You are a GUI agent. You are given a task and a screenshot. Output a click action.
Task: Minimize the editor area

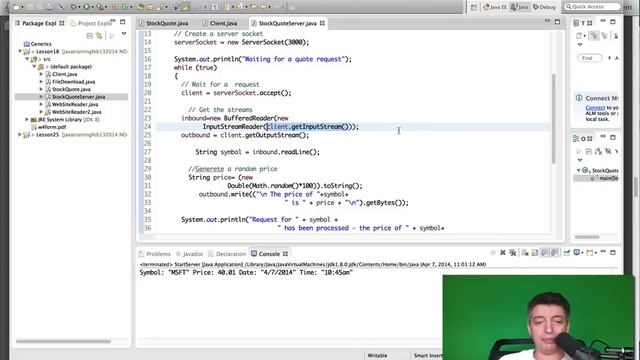point(547,21)
